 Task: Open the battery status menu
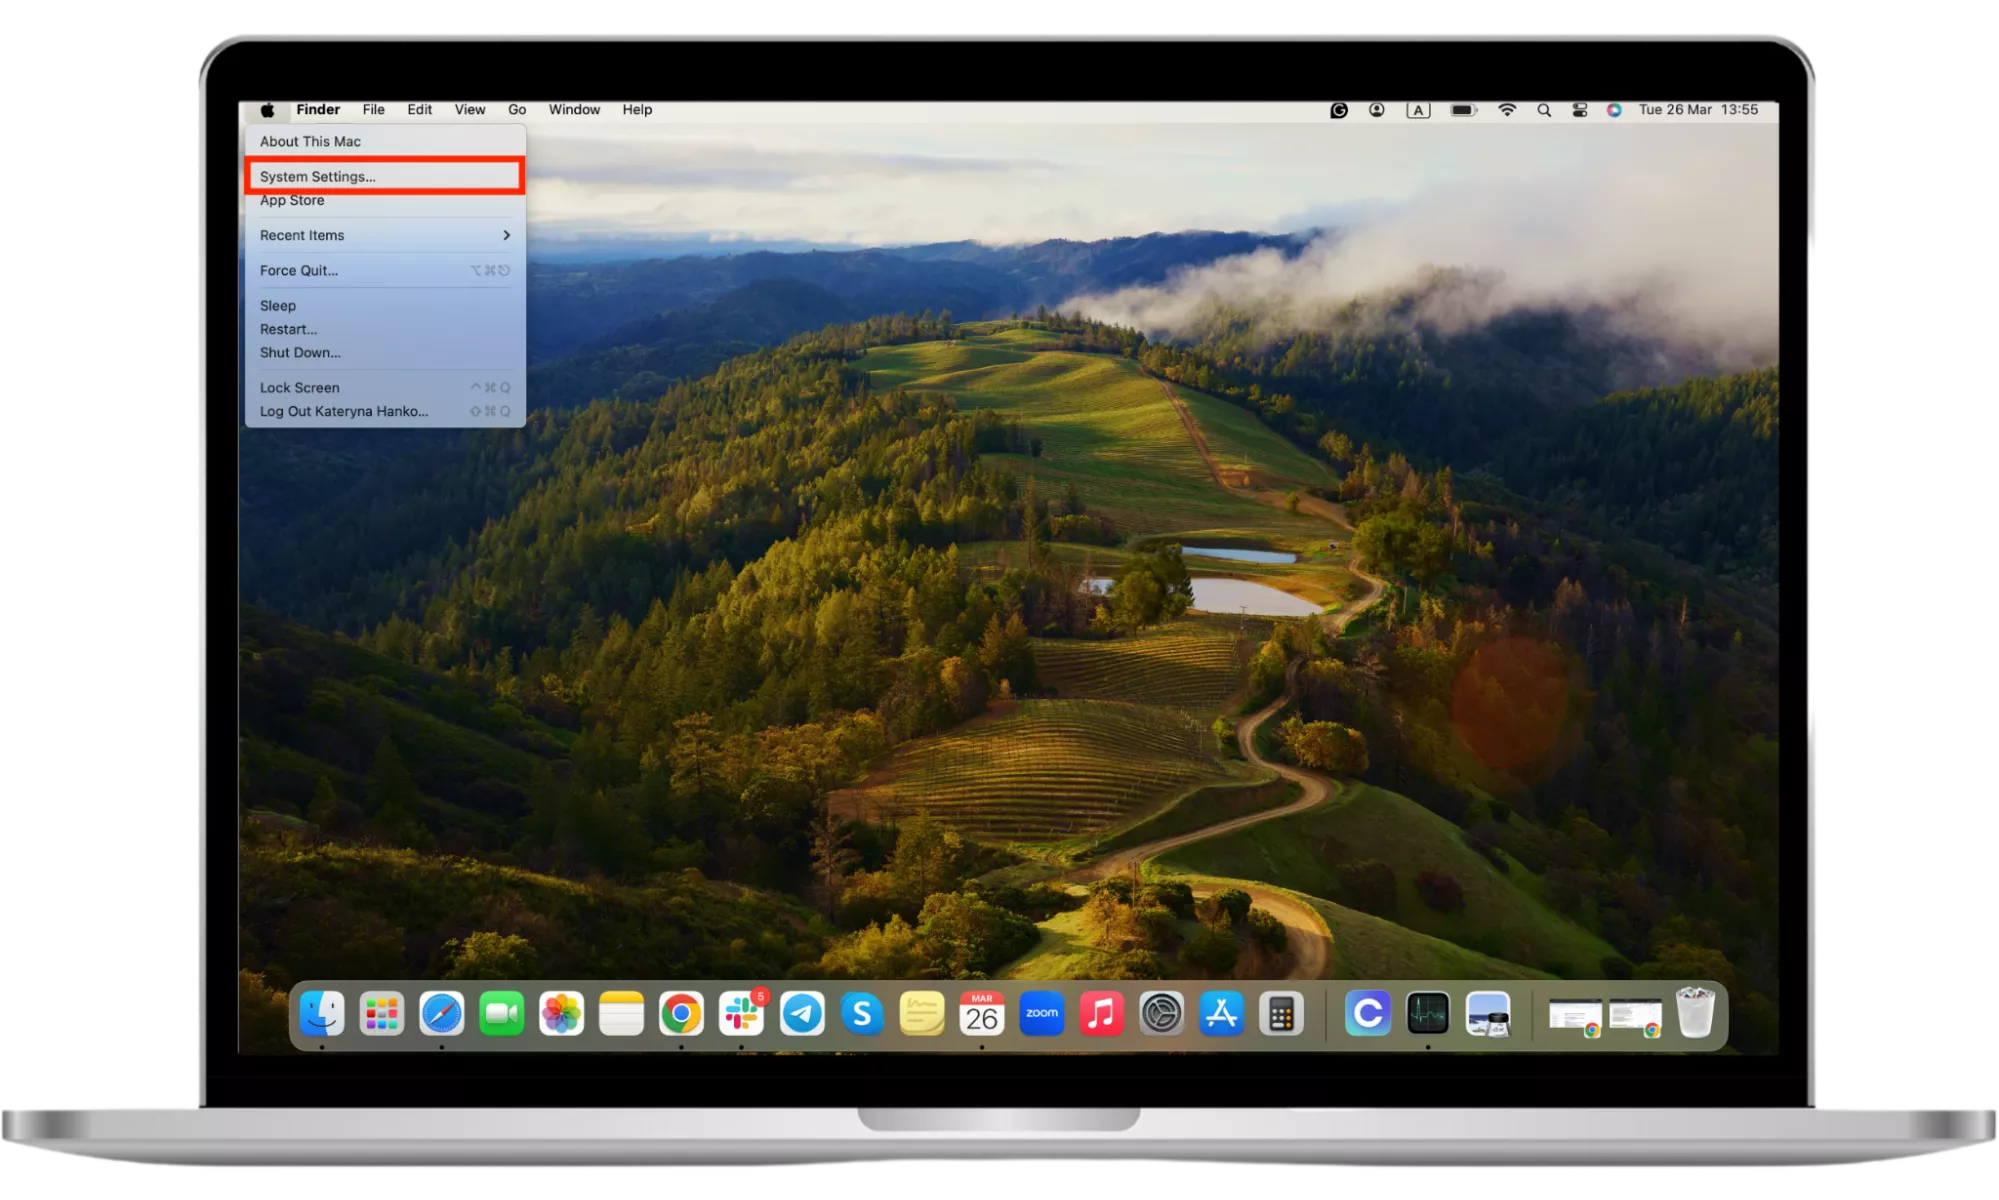tap(1463, 110)
